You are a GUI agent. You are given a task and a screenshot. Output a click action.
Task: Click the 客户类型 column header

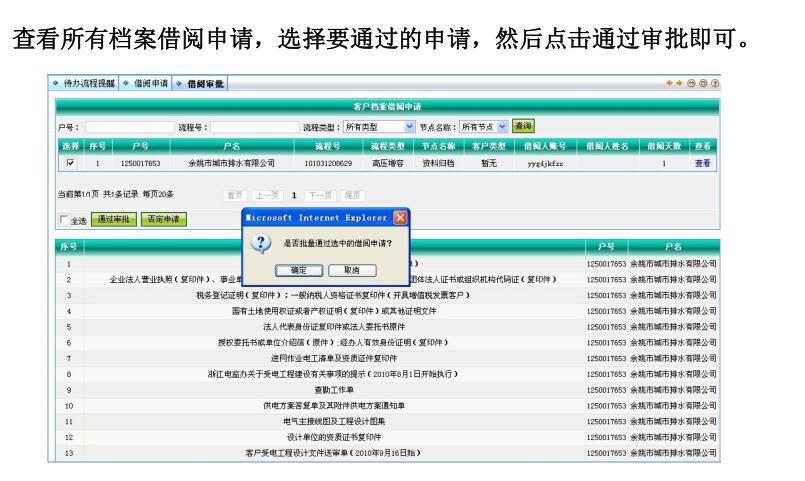489,146
